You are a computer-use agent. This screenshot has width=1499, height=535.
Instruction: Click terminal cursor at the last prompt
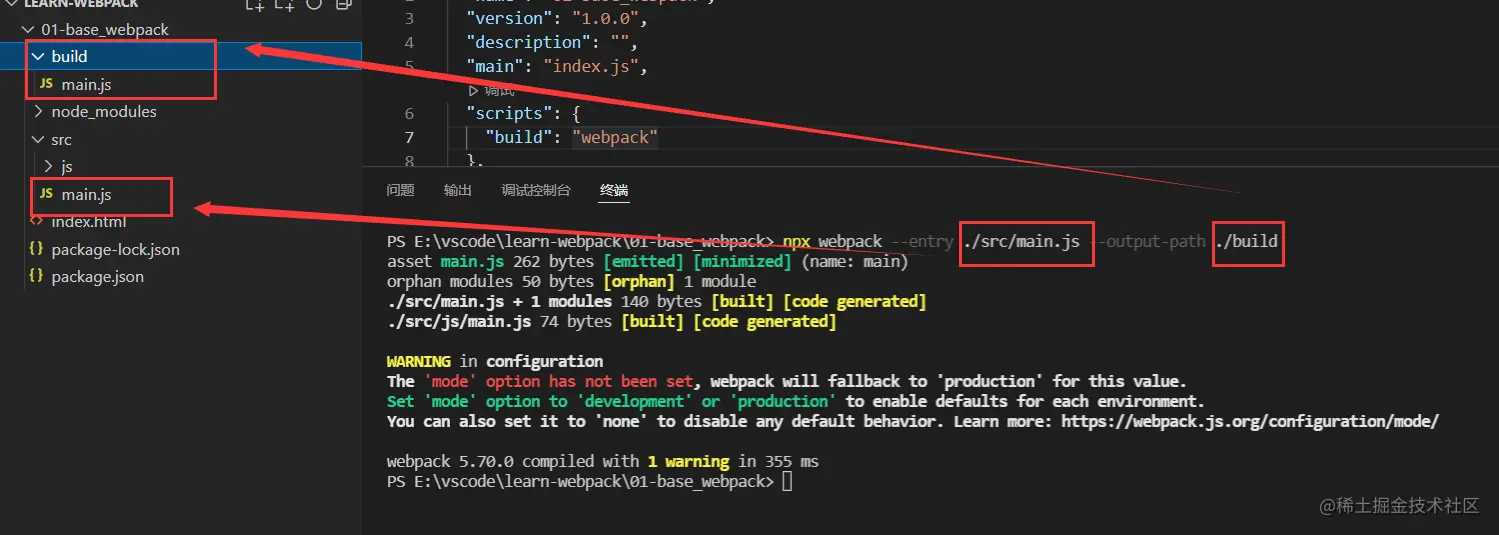pos(787,481)
